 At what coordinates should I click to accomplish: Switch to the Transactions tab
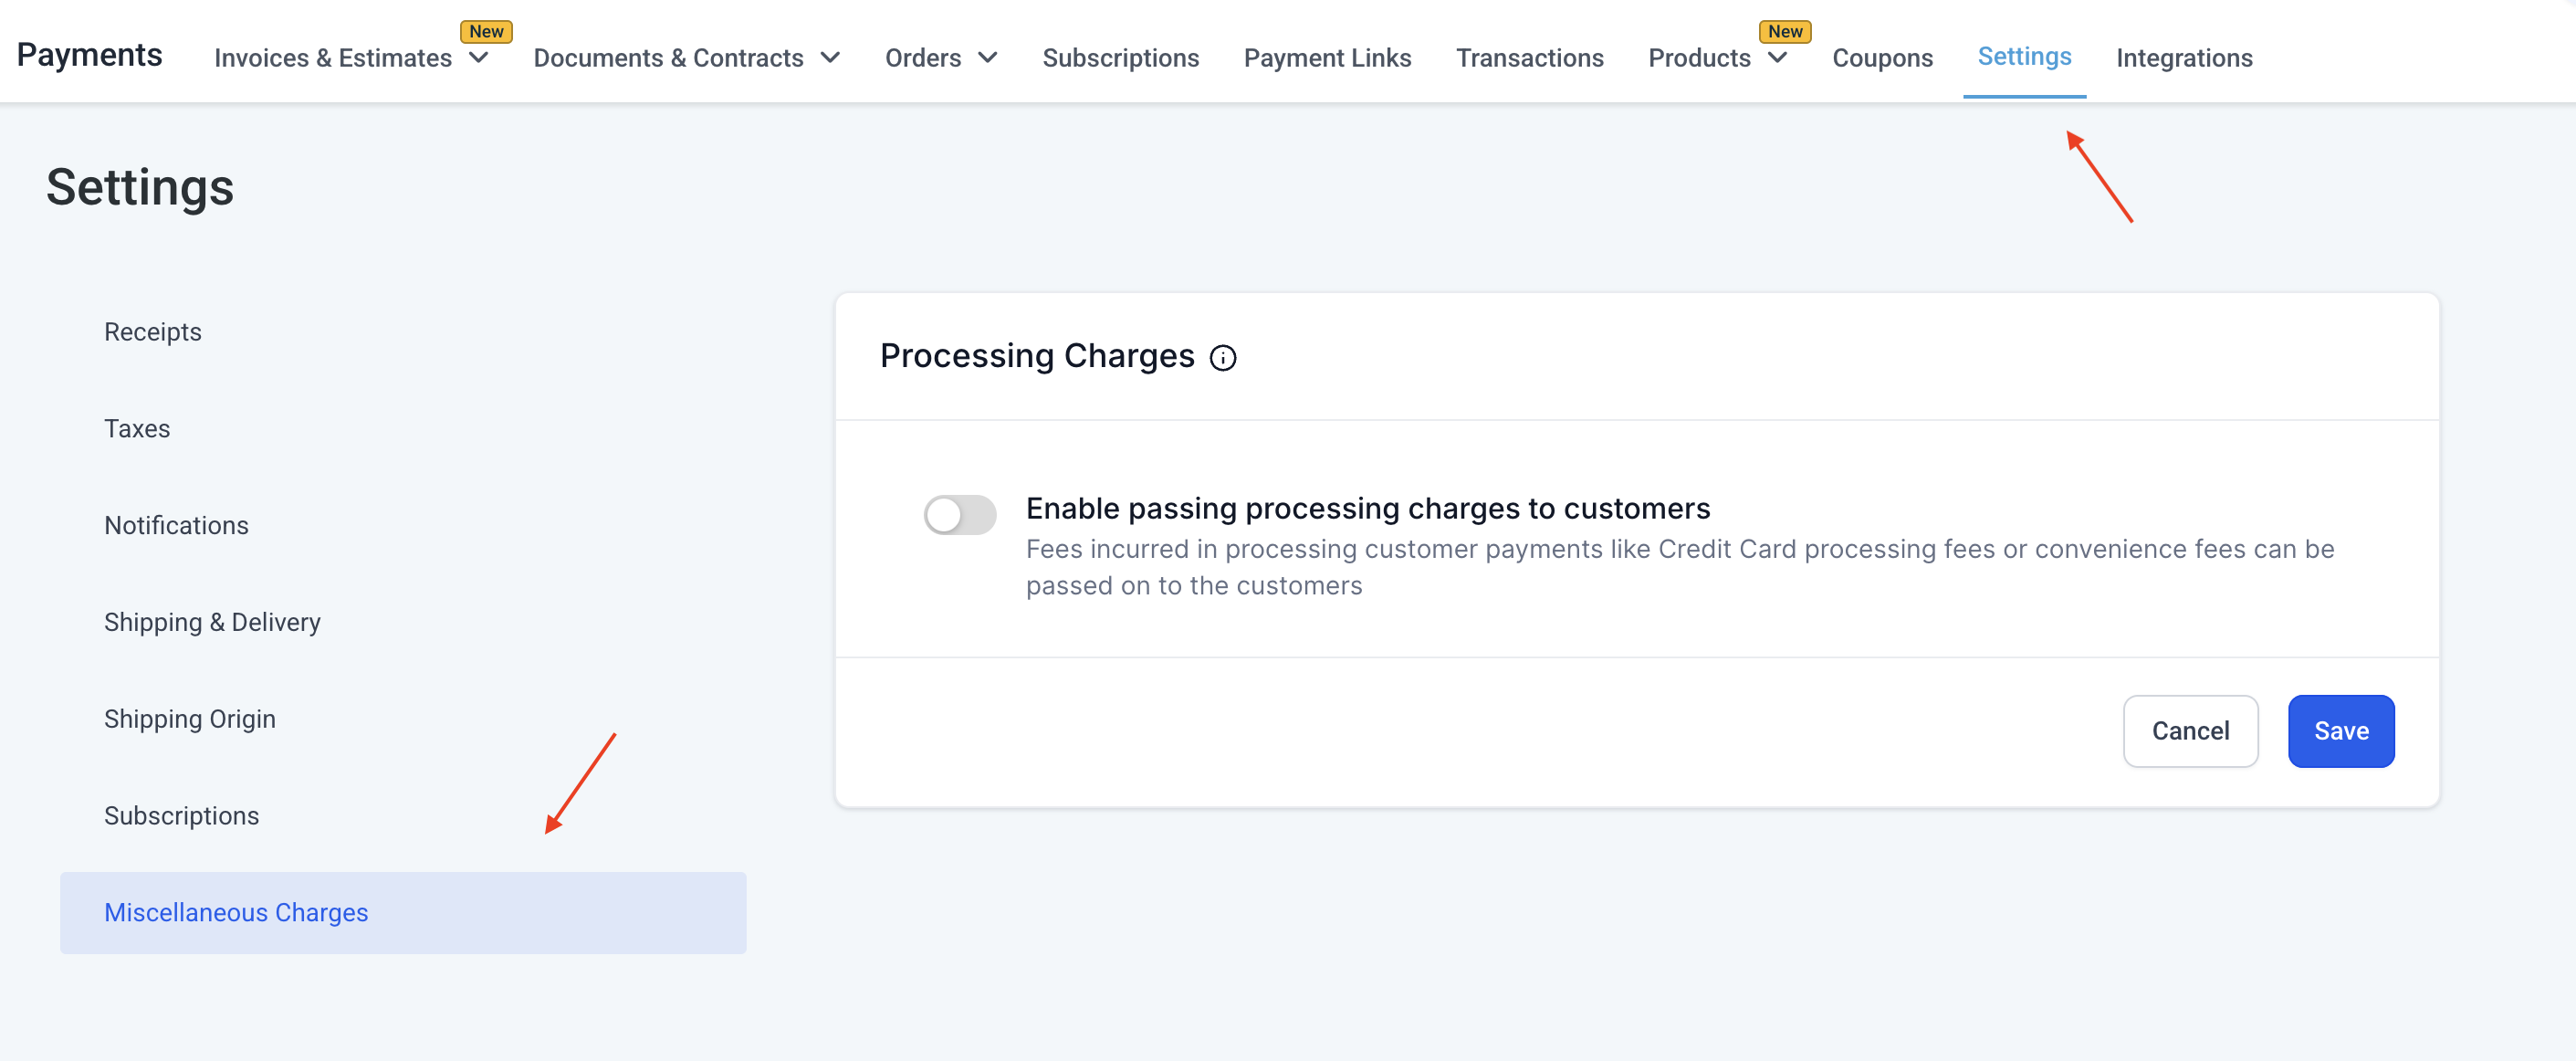[x=1529, y=58]
